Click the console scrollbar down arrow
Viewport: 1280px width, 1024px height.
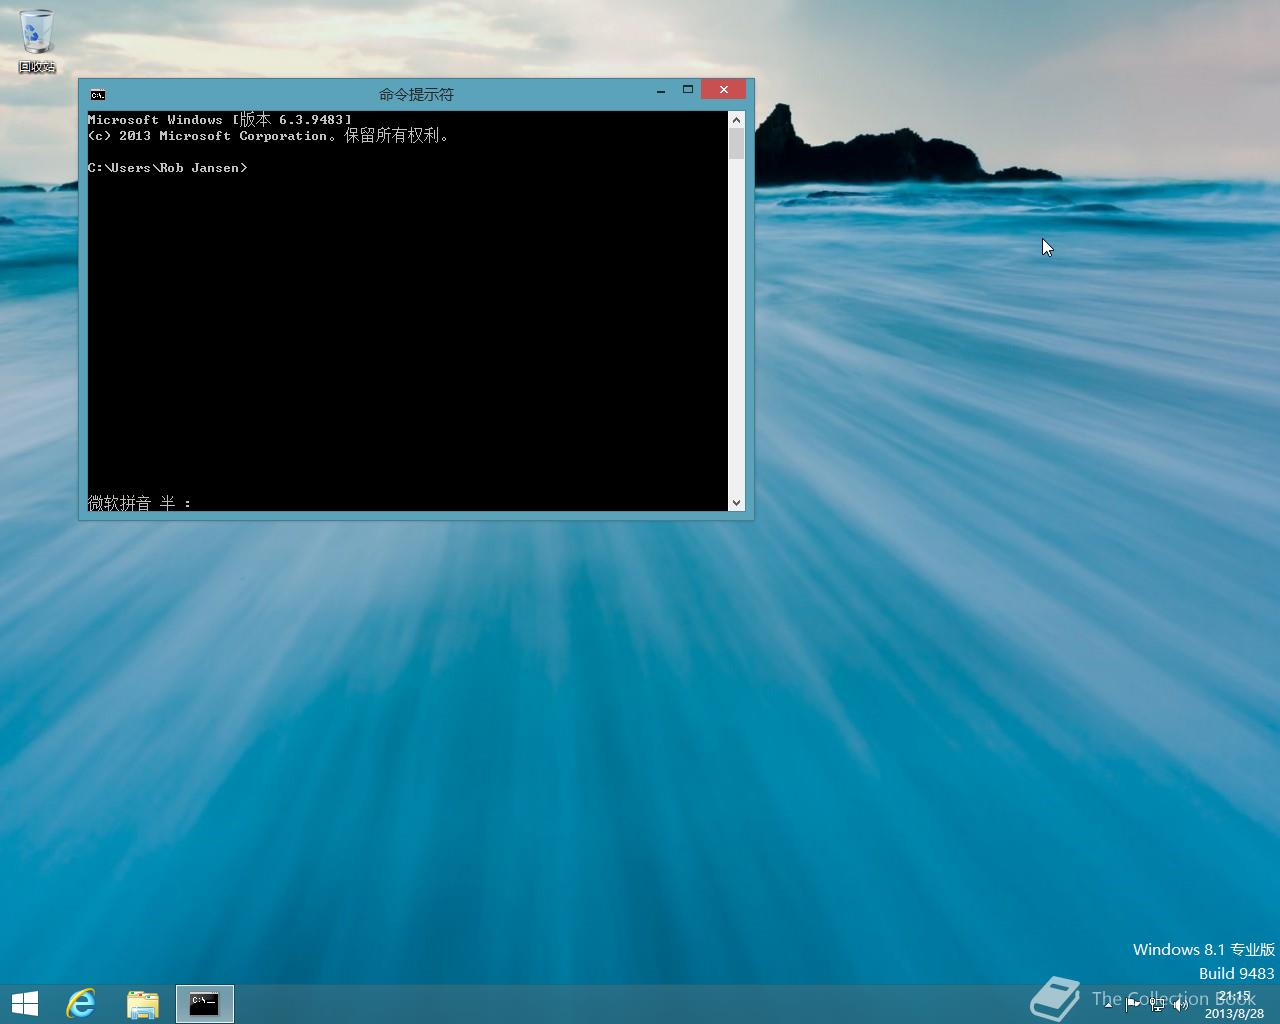(x=737, y=503)
